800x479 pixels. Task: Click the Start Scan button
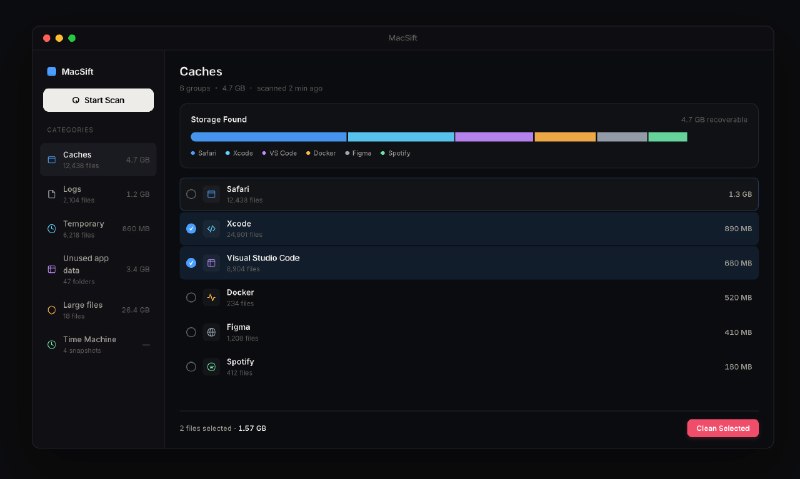(98, 100)
